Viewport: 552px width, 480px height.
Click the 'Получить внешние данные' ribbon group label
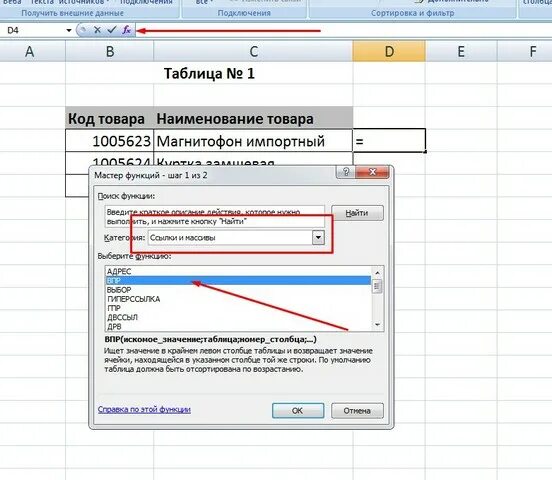(73, 13)
